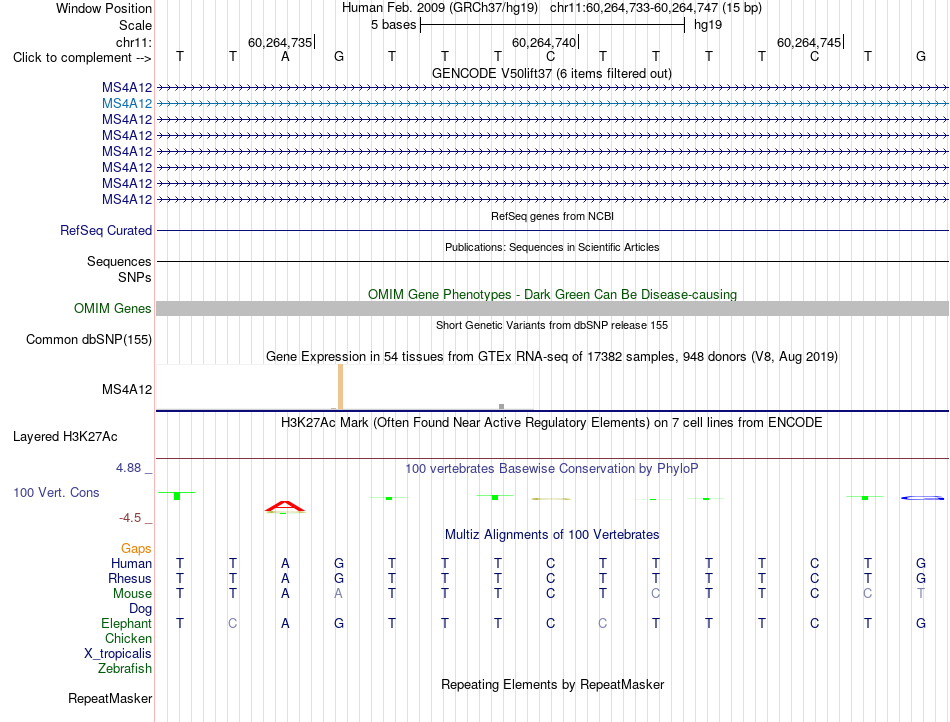Click the Elephant species label
The image size is (950, 722).
pyautogui.click(x=126, y=623)
